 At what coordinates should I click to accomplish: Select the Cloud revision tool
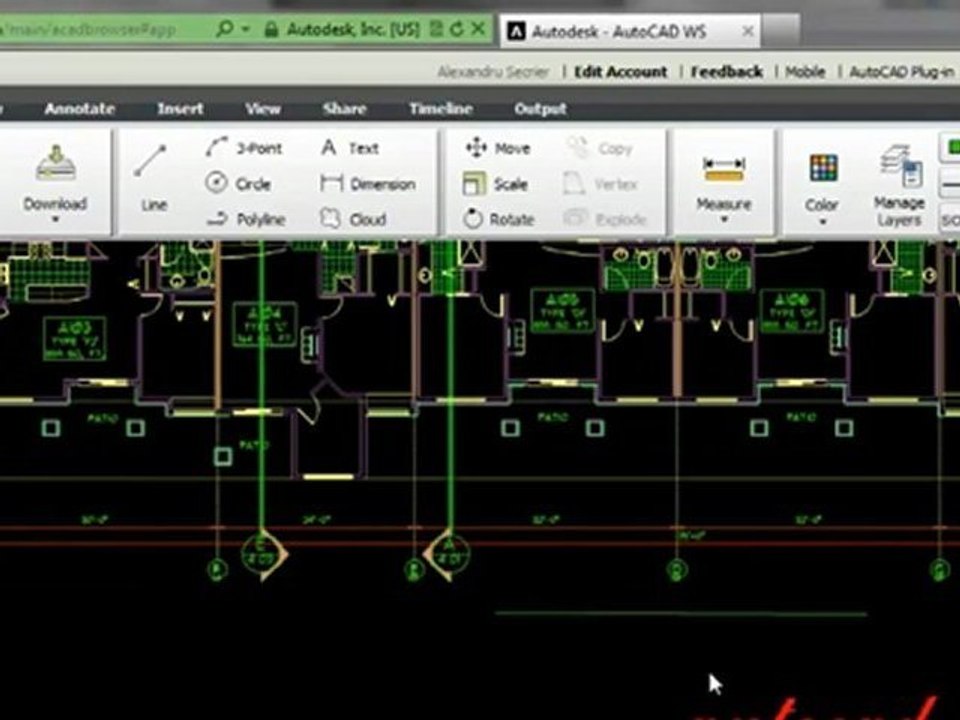(x=353, y=219)
